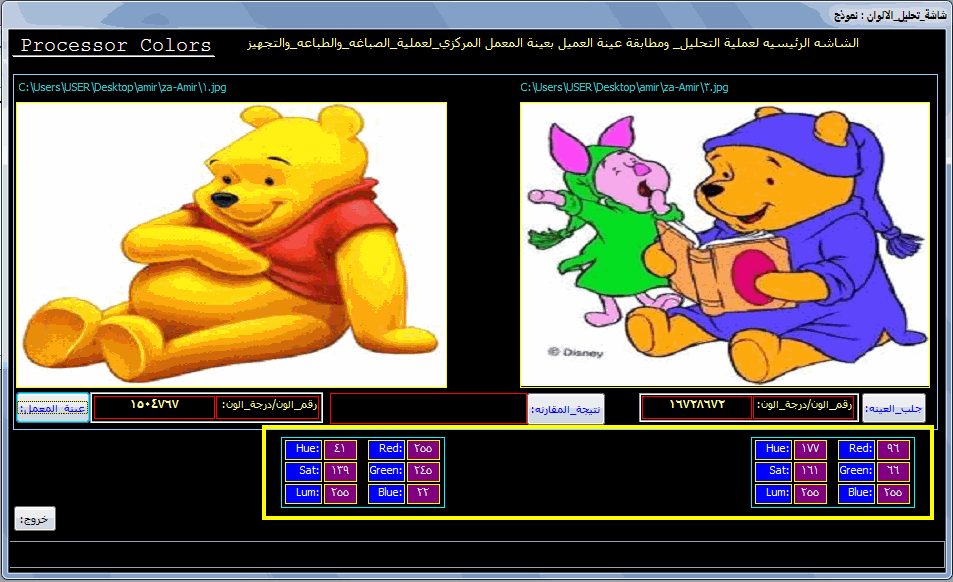Image resolution: width=953 pixels, height=582 pixels.
Task: Select the left color number field ١٥٠٤٧٦٧
Action: pos(154,407)
